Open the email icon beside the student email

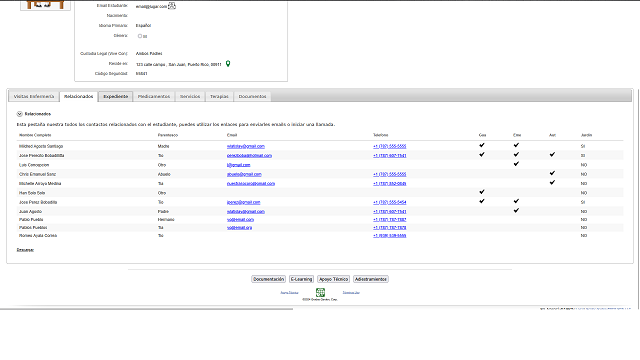tap(172, 6)
